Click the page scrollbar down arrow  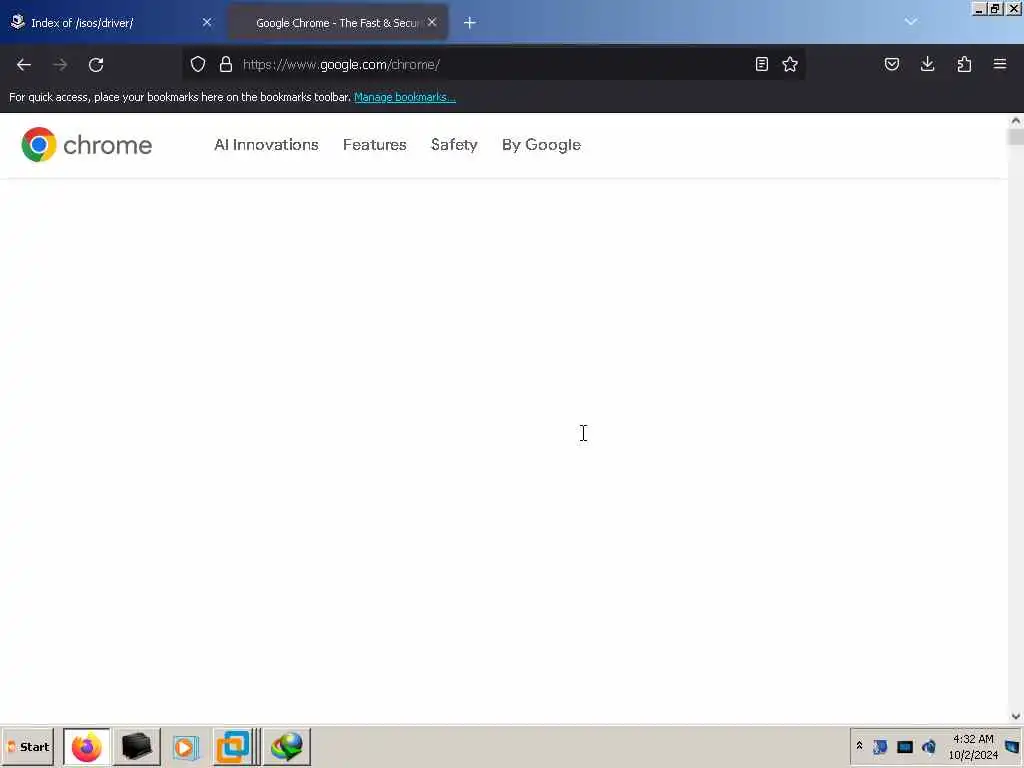coord(1016,716)
